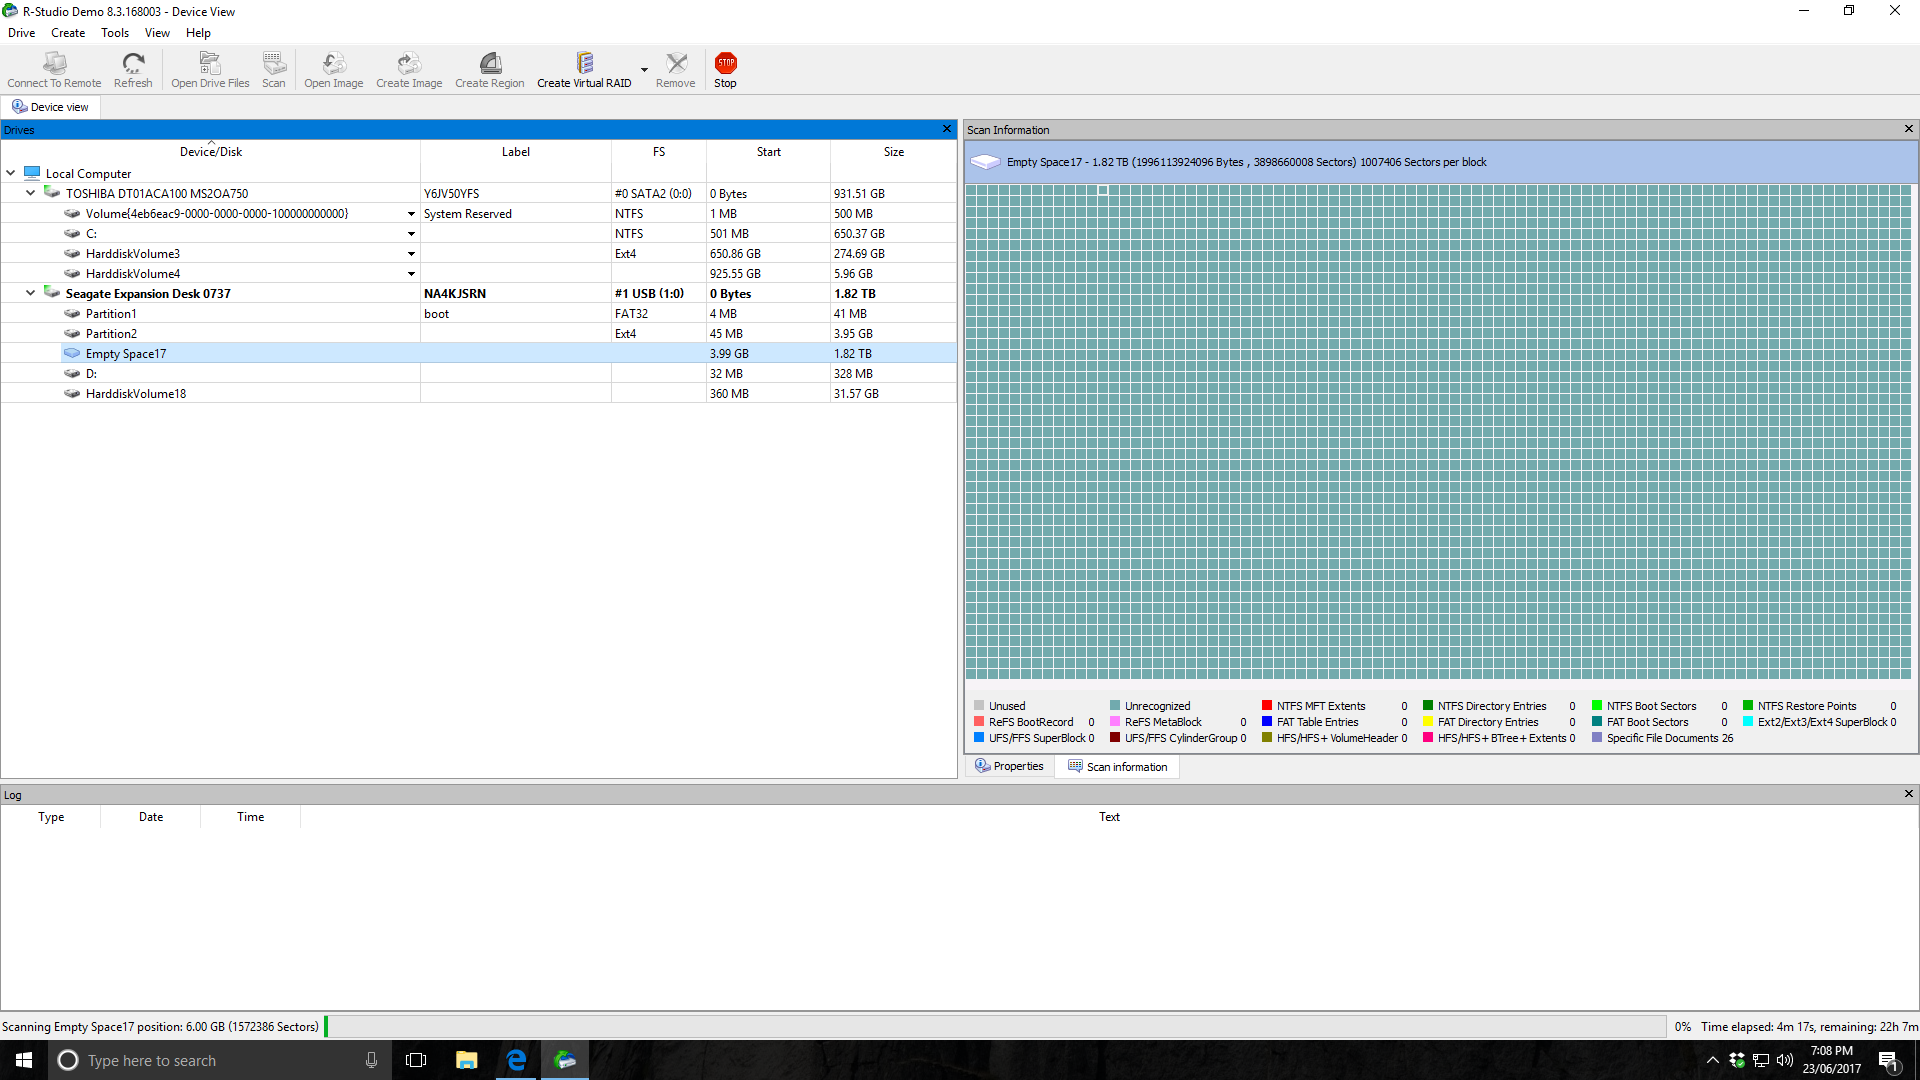The width and height of the screenshot is (1920, 1080).
Task: Collapse the TOSHIBA DT01ACA100 drive node
Action: point(31,193)
